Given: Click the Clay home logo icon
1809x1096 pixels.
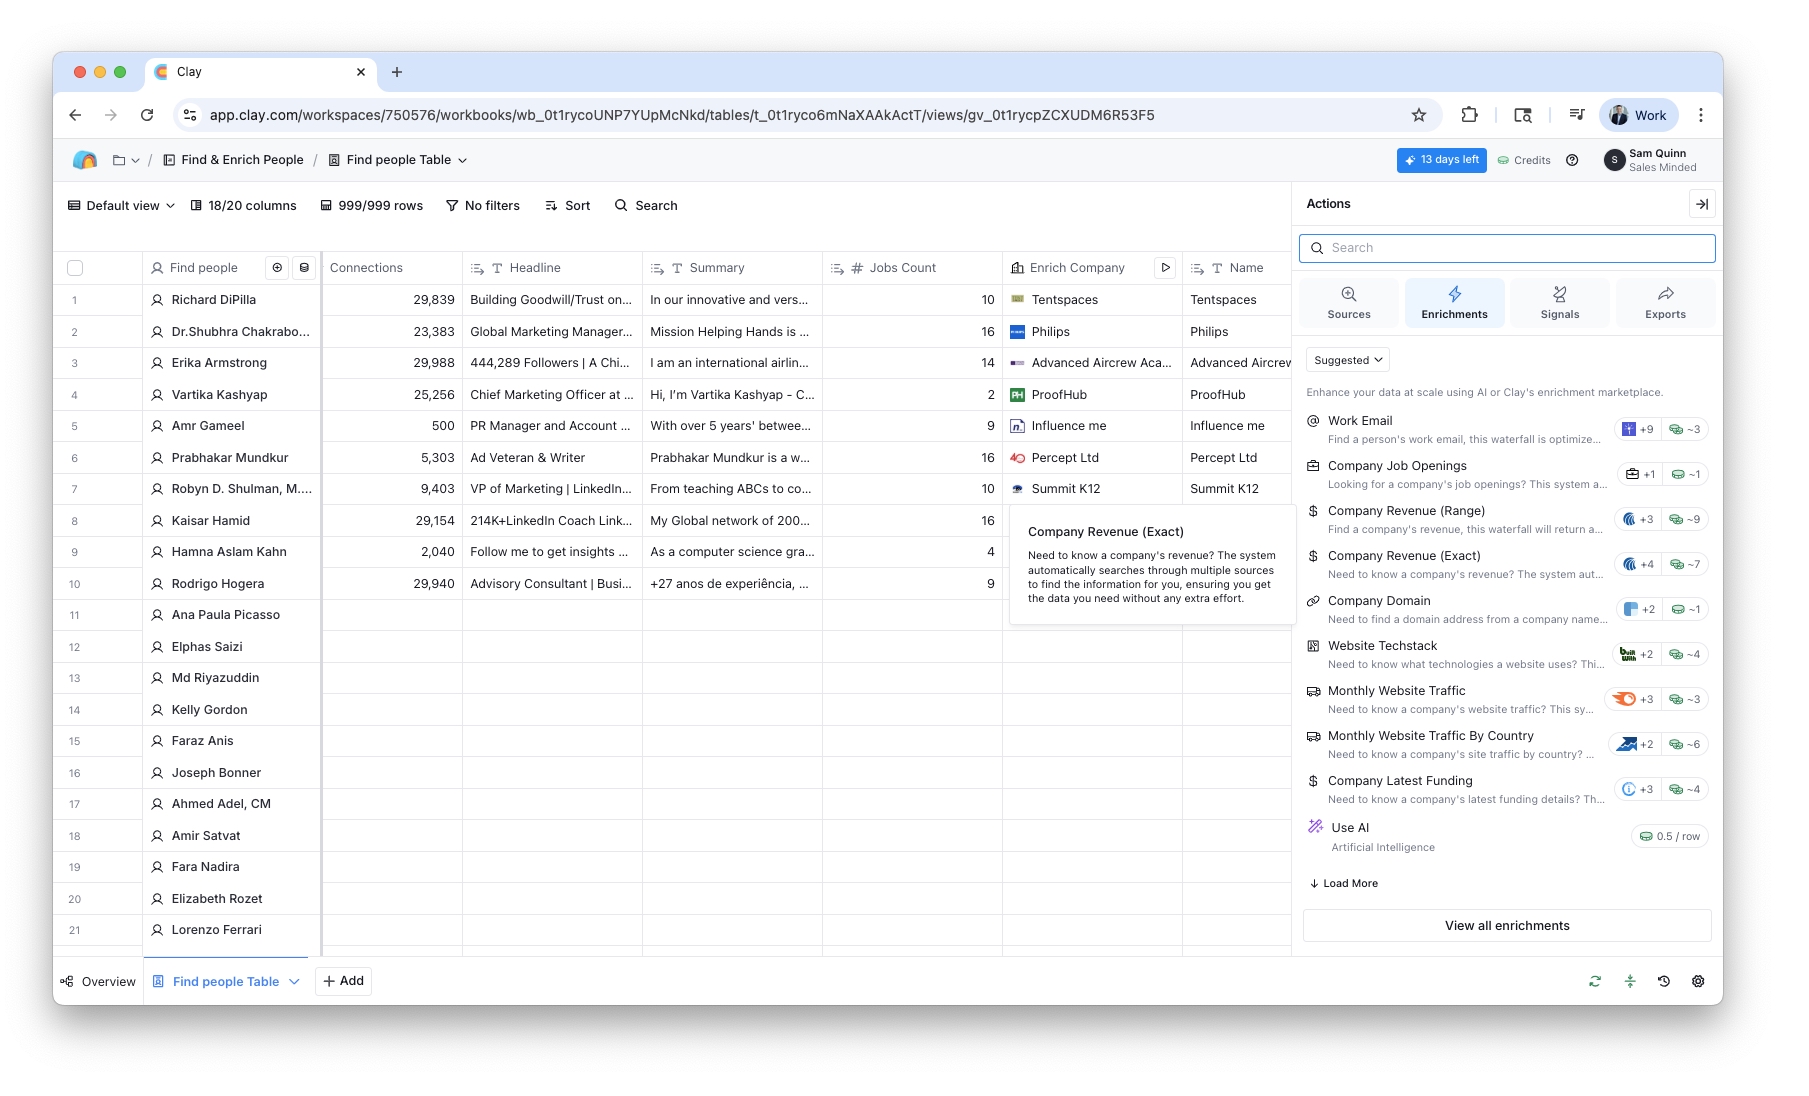Looking at the screenshot, I should tap(85, 160).
